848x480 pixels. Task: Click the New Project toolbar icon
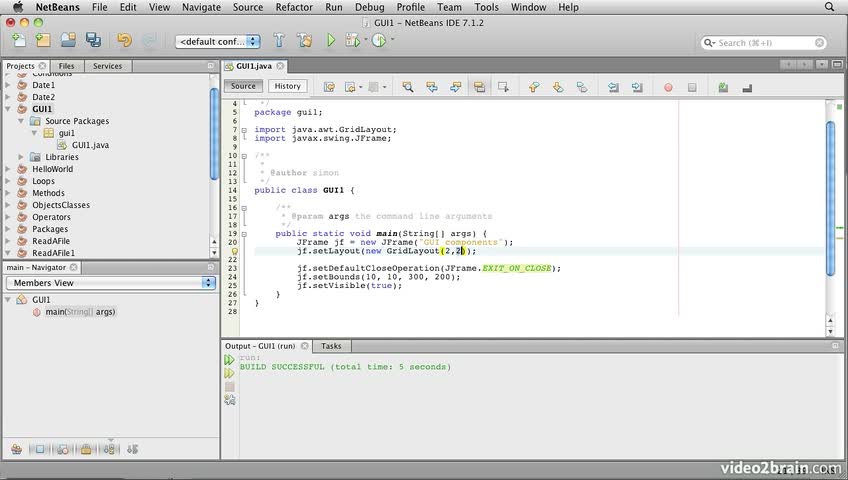[43, 41]
